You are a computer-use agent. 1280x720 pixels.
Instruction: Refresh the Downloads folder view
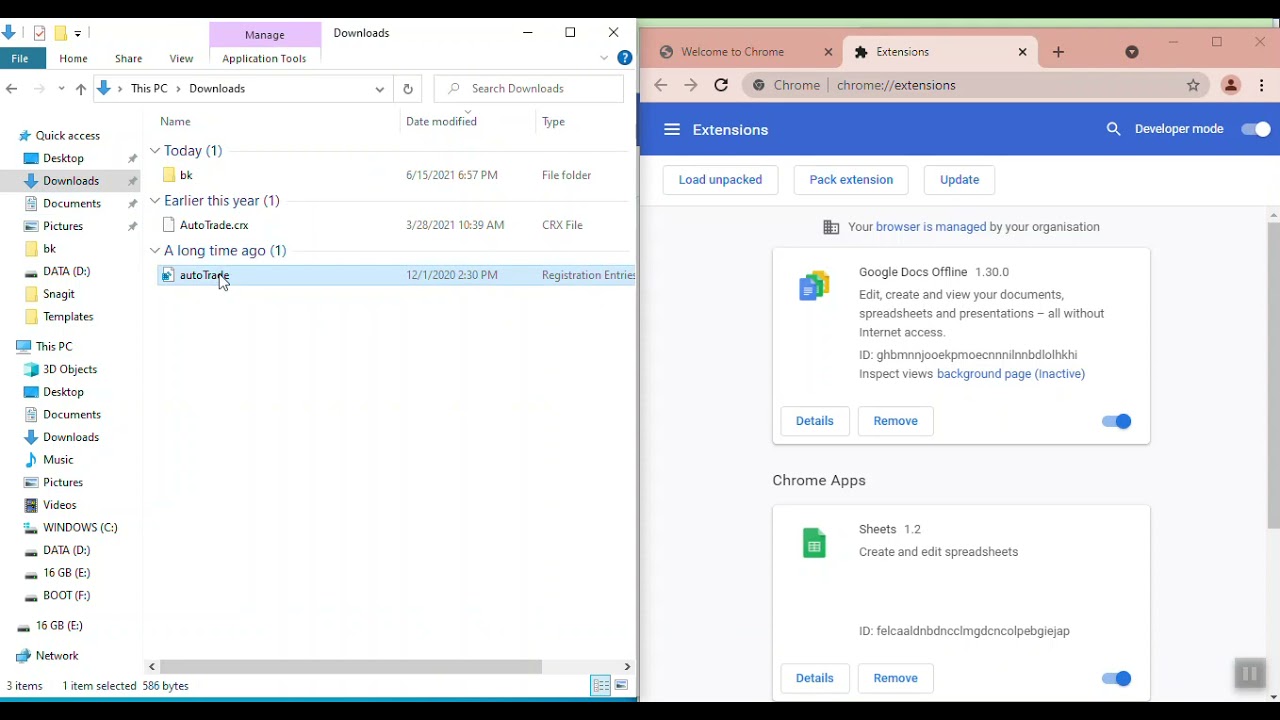(408, 89)
